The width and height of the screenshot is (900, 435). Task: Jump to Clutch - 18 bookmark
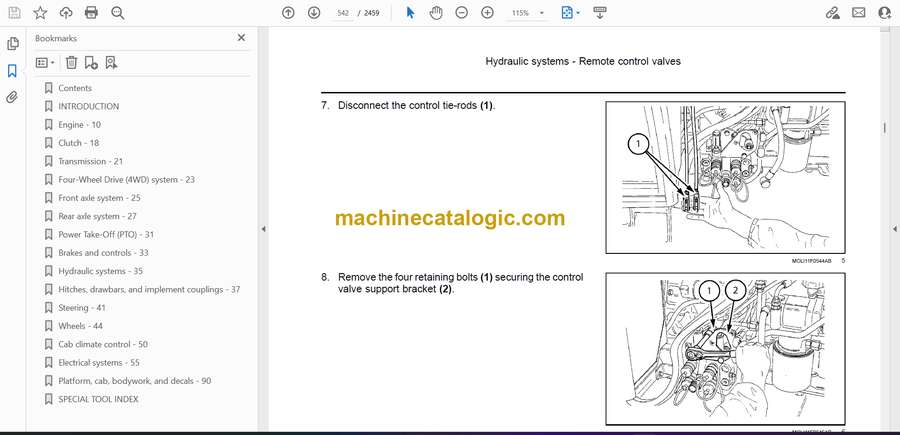pyautogui.click(x=78, y=143)
